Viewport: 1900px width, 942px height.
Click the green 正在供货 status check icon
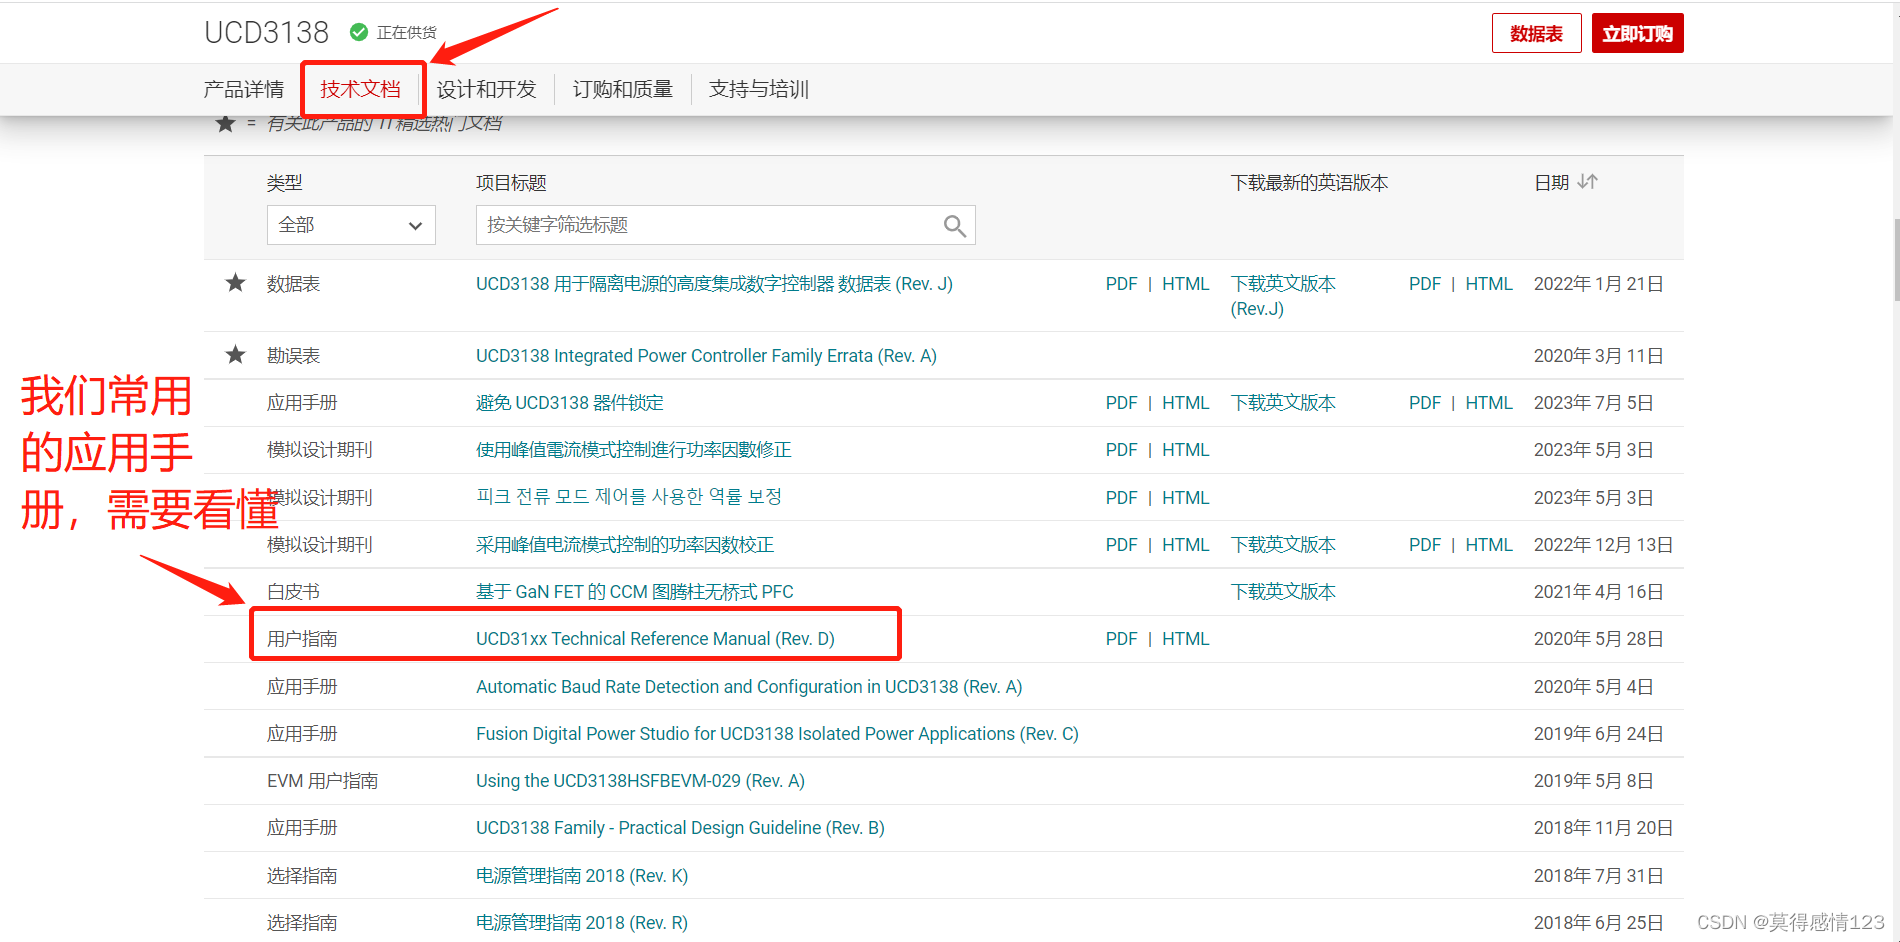click(359, 32)
